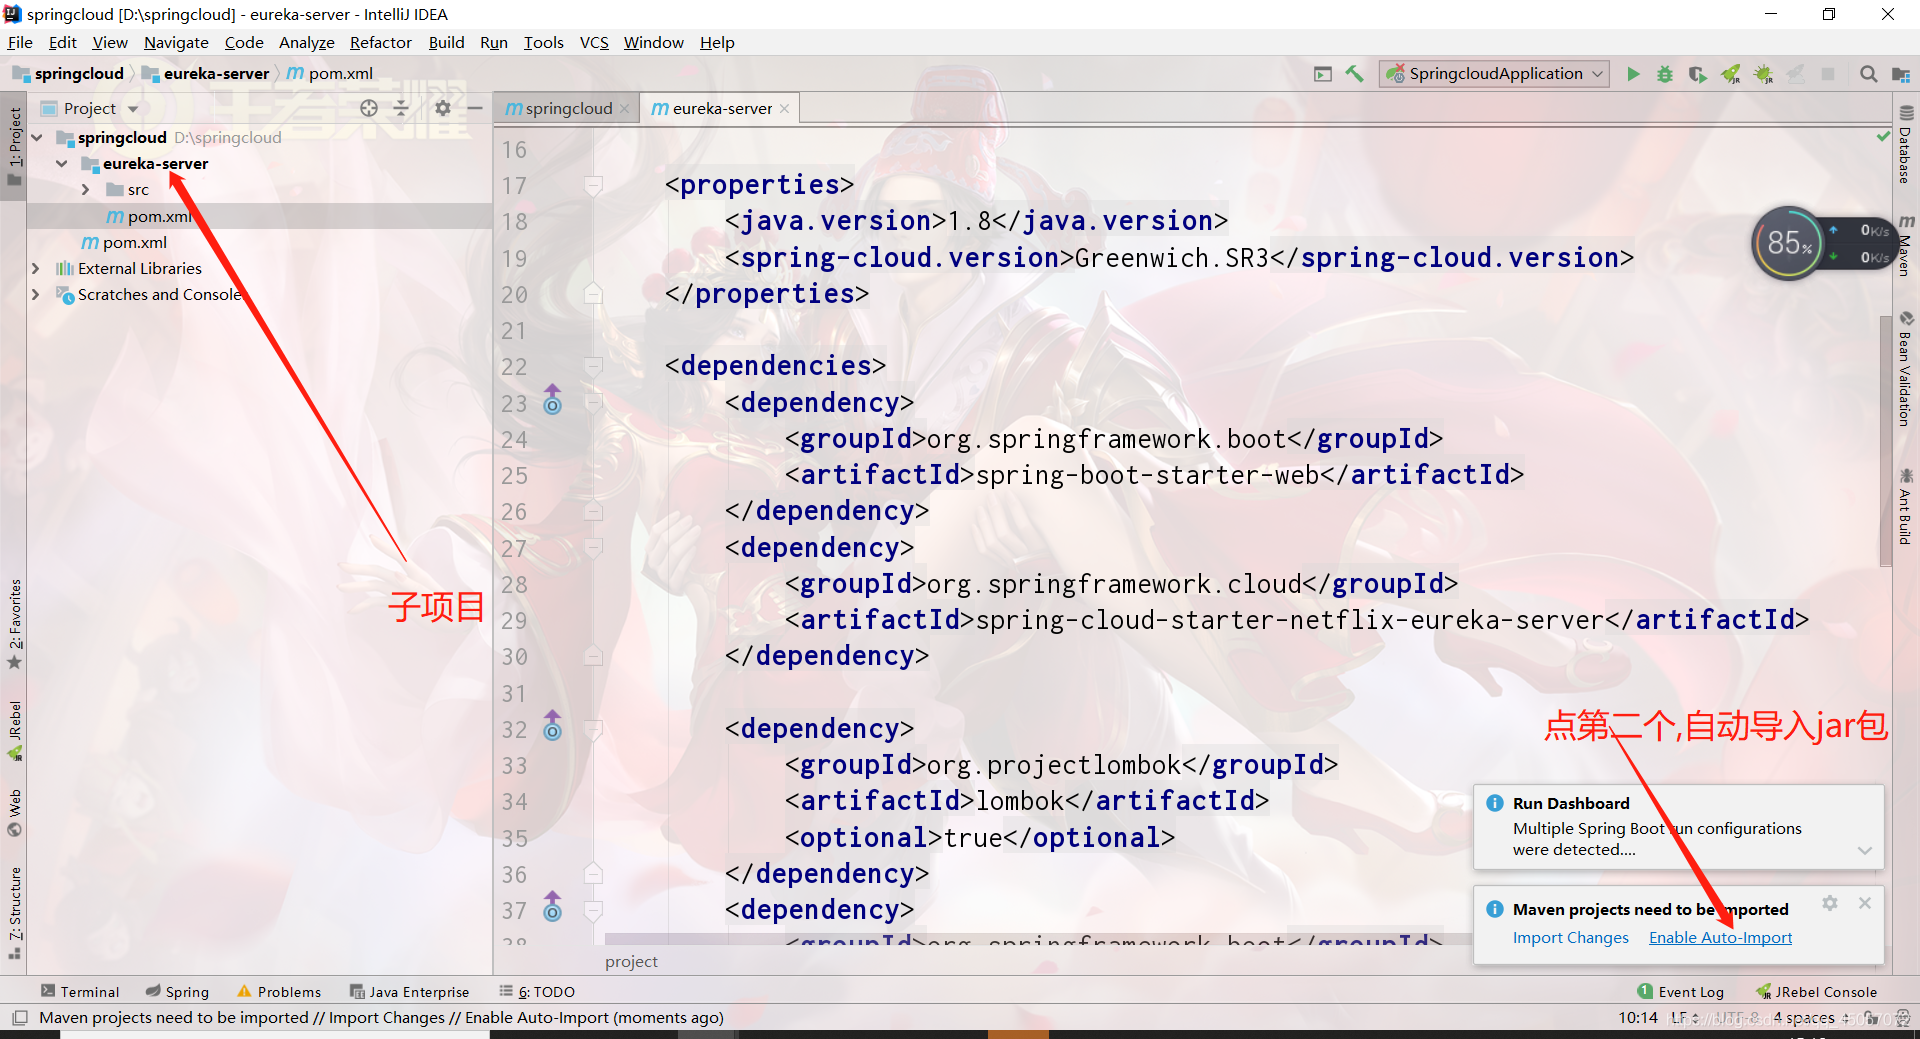Close the eureka-server editor tab
This screenshot has height=1039, width=1920.
pos(784,108)
